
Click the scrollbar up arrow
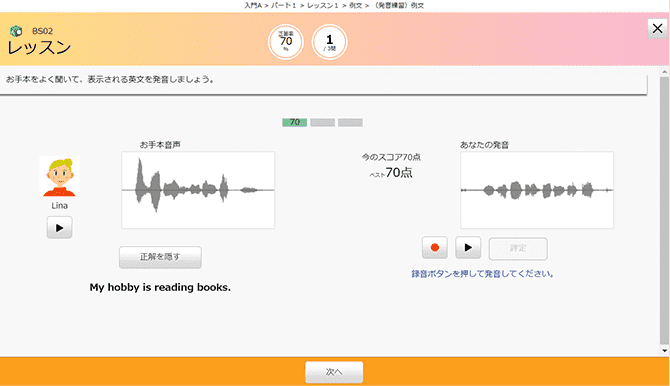tap(664, 71)
